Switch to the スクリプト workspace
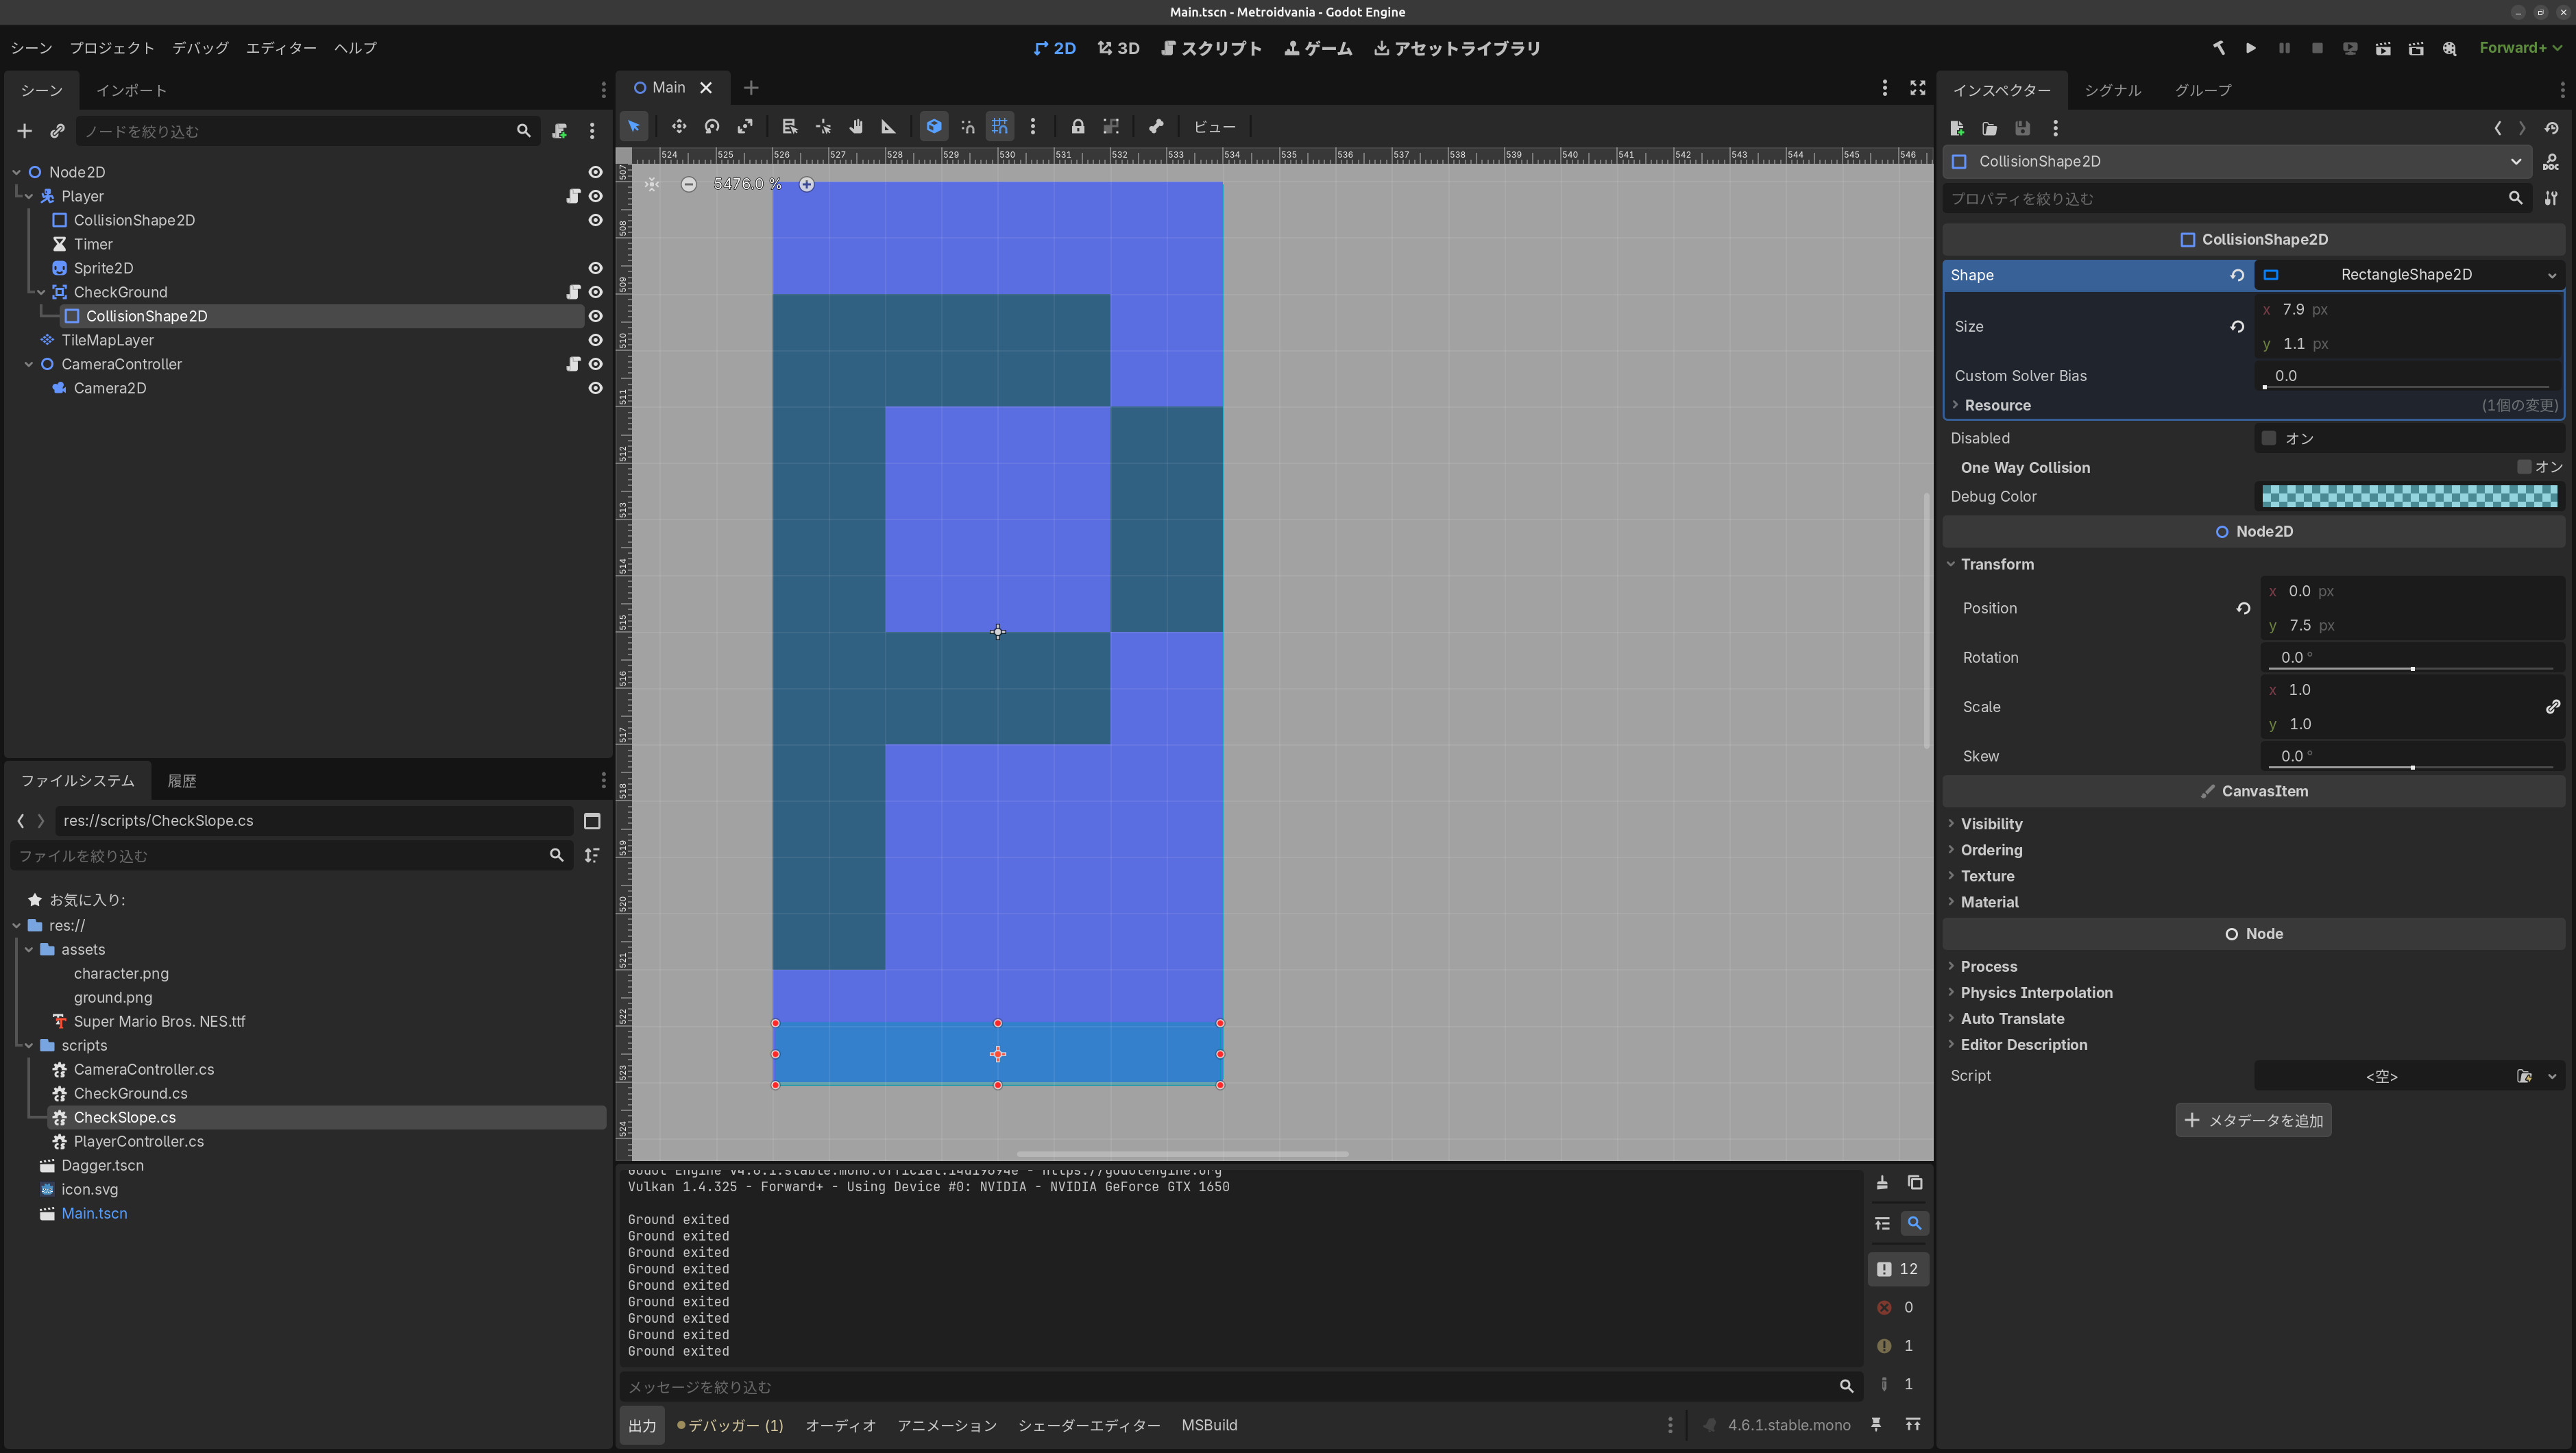The image size is (2576, 1453). (x=1211, y=48)
